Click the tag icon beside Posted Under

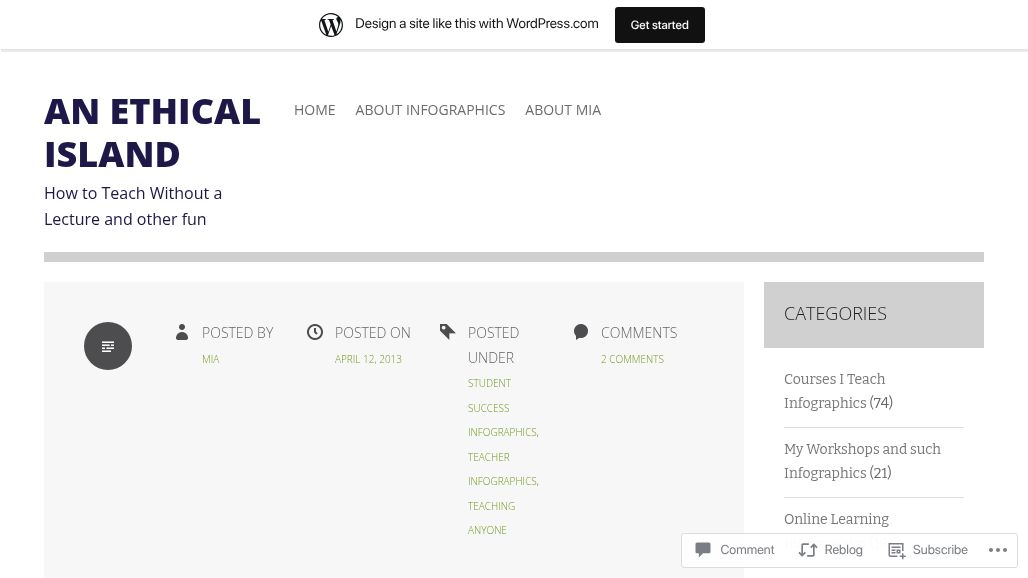tap(448, 332)
